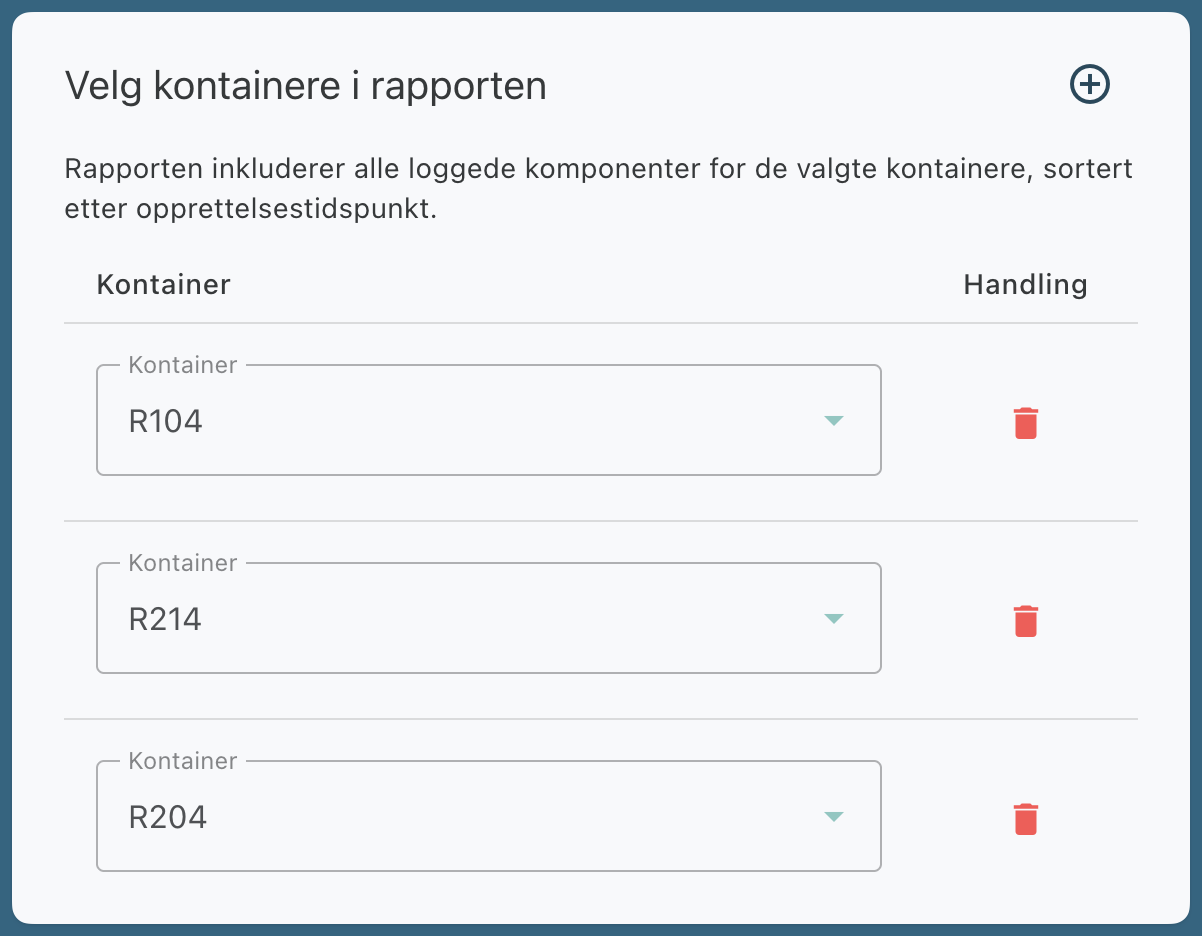Click the trash icon for R214
Screen dimensions: 1202x936
[1026, 621]
